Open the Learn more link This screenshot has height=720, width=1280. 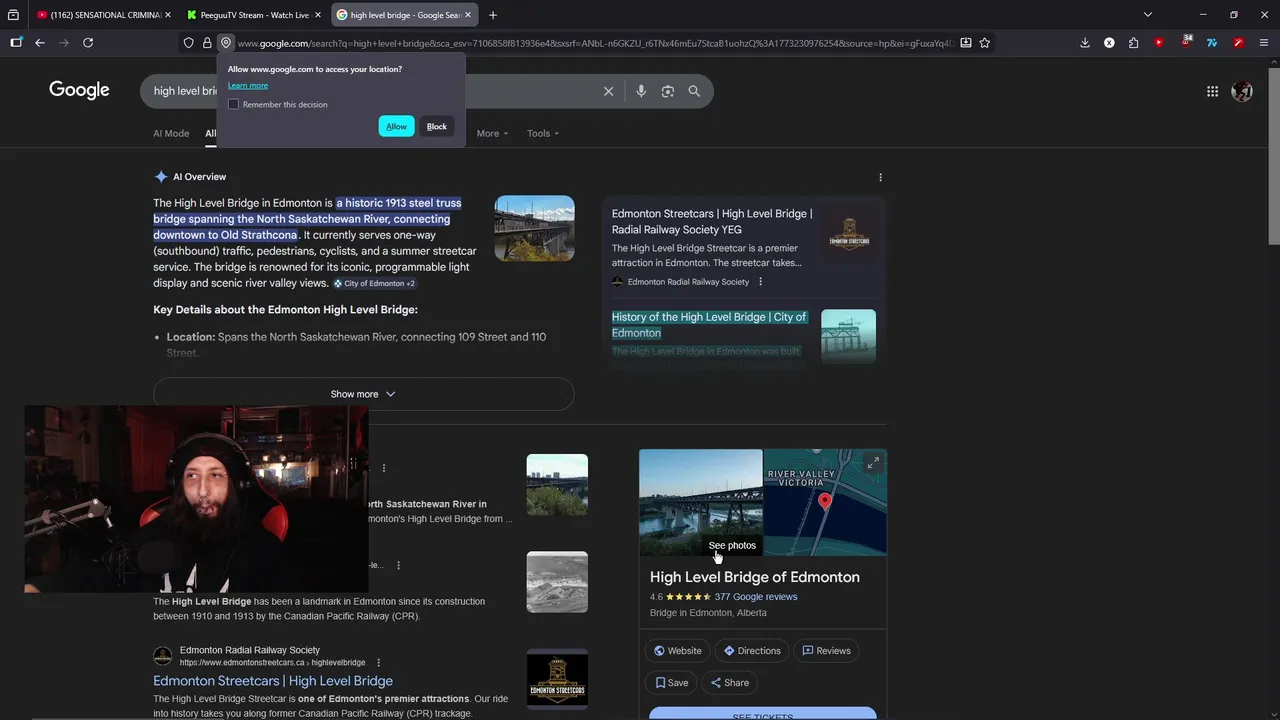pyautogui.click(x=248, y=85)
